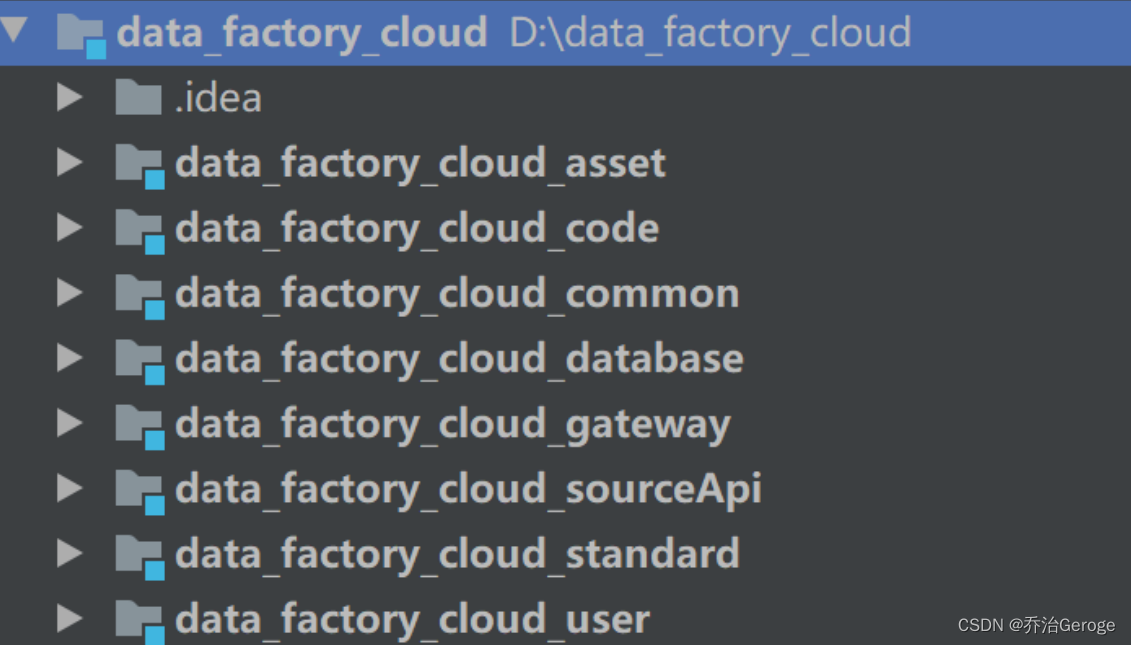1131x645 pixels.
Task: Click the data_factory_cloud_gateway module folder icon
Action: [141, 423]
